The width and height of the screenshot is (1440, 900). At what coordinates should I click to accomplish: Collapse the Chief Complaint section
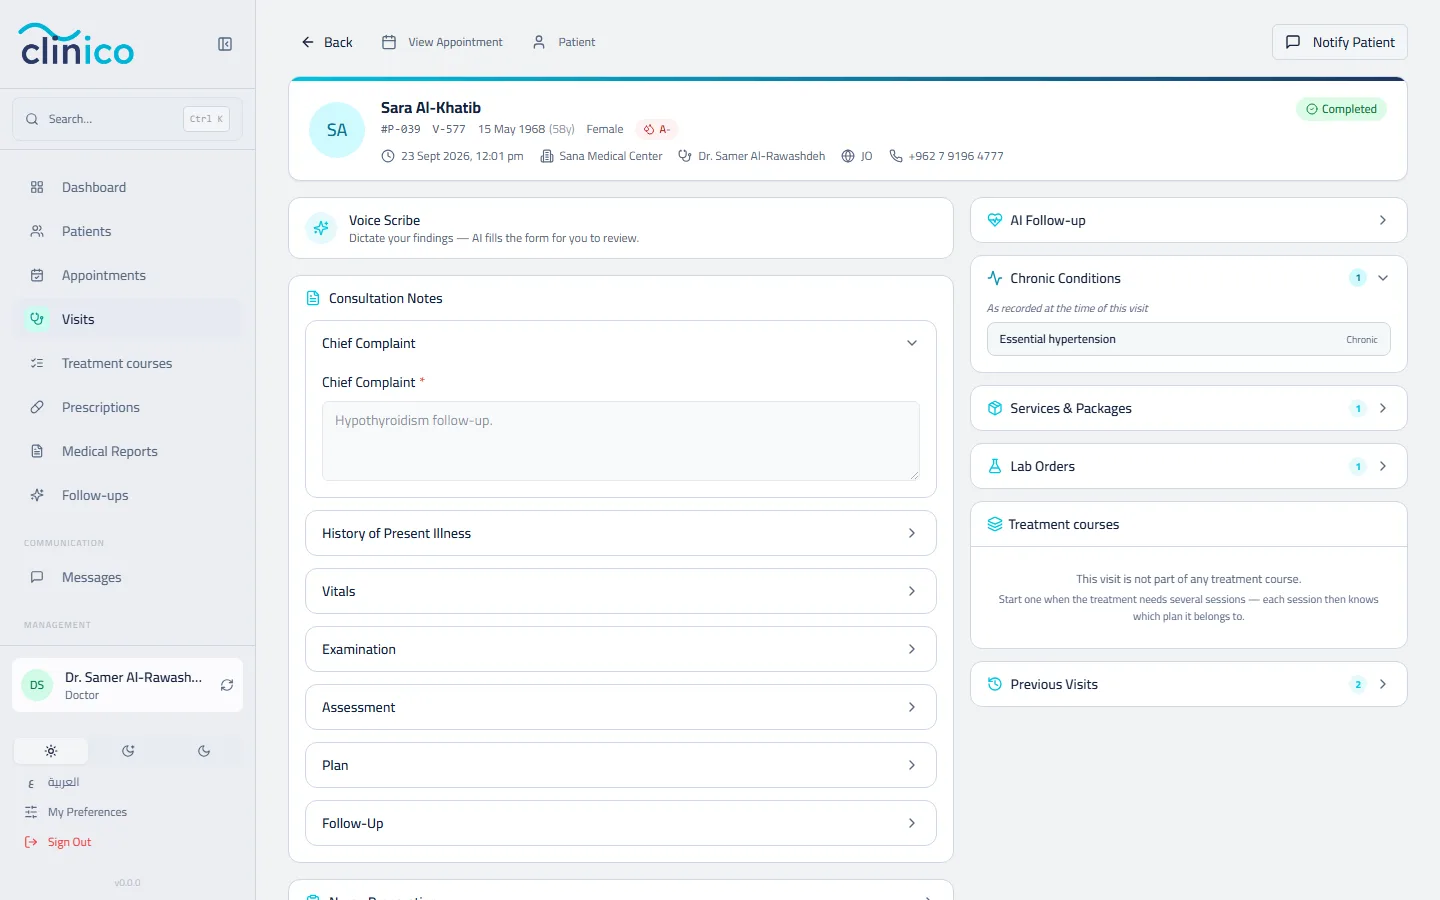pos(621,343)
